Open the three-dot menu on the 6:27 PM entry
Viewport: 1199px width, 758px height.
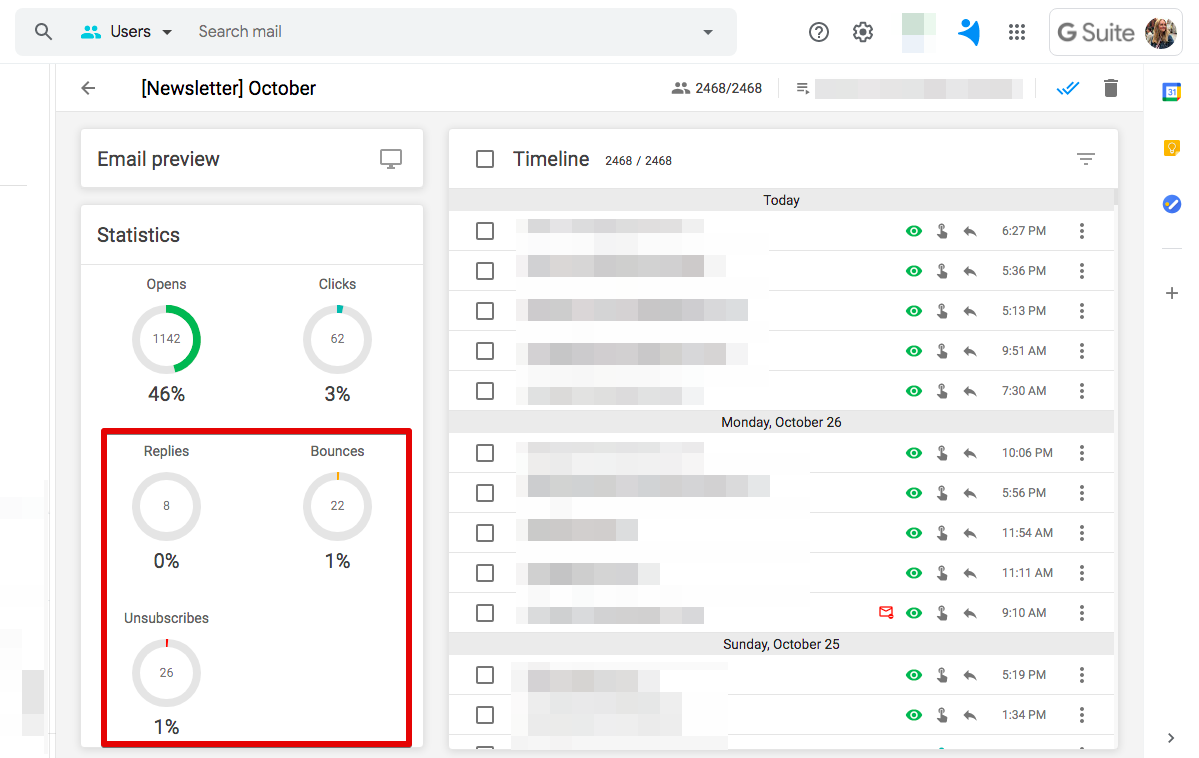pyautogui.click(x=1081, y=230)
